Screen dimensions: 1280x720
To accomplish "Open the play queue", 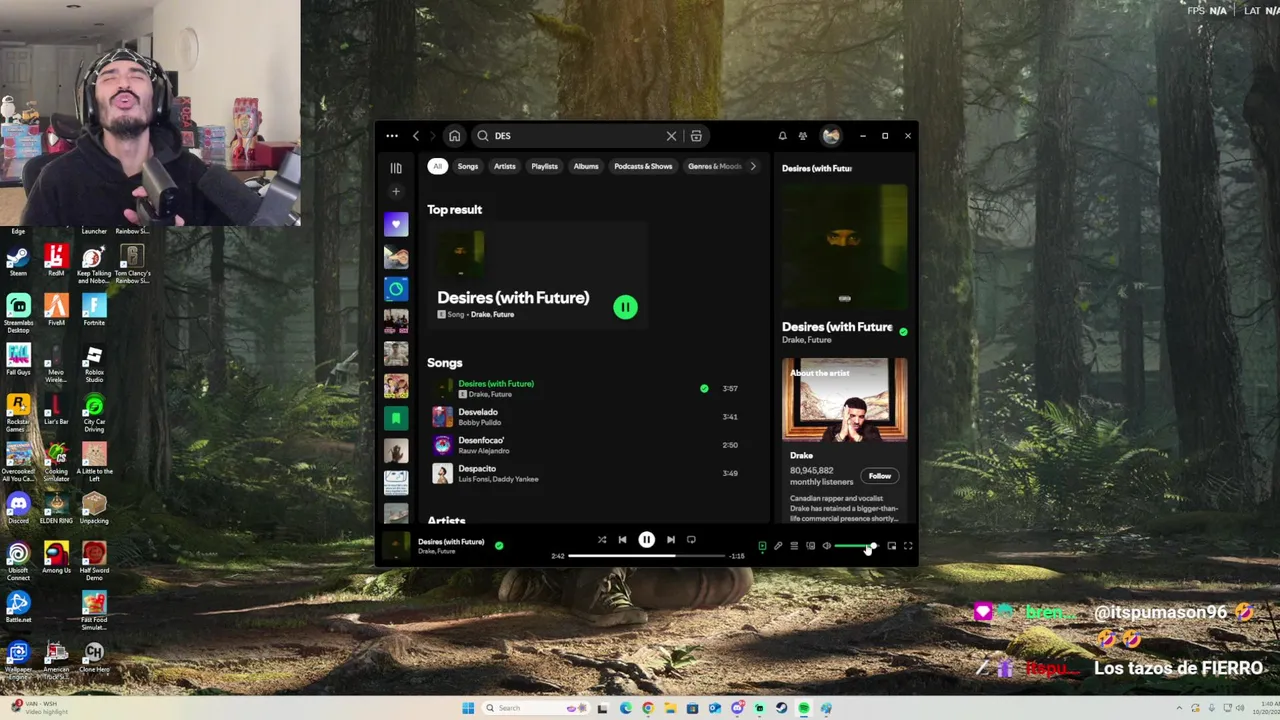I will pos(794,546).
